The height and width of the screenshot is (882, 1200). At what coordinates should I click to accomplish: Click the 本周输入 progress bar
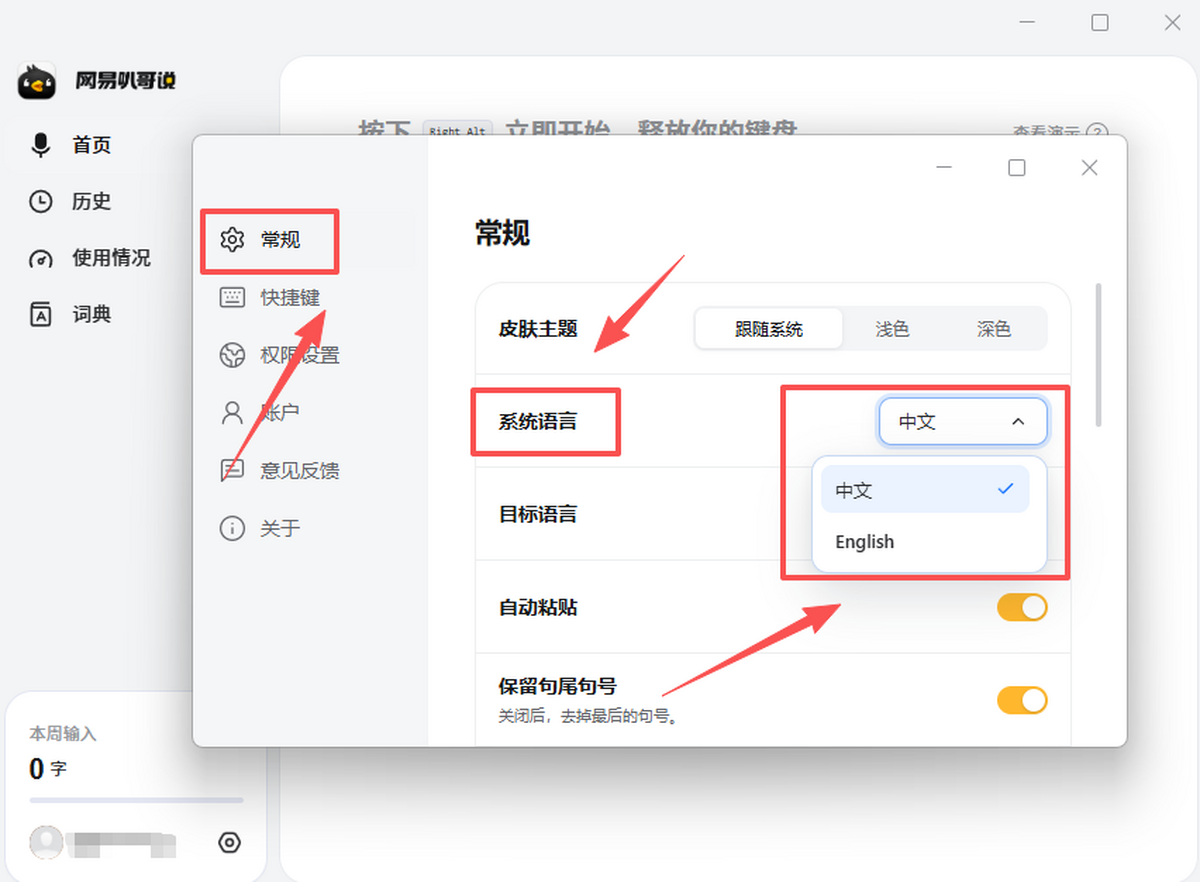(x=136, y=800)
